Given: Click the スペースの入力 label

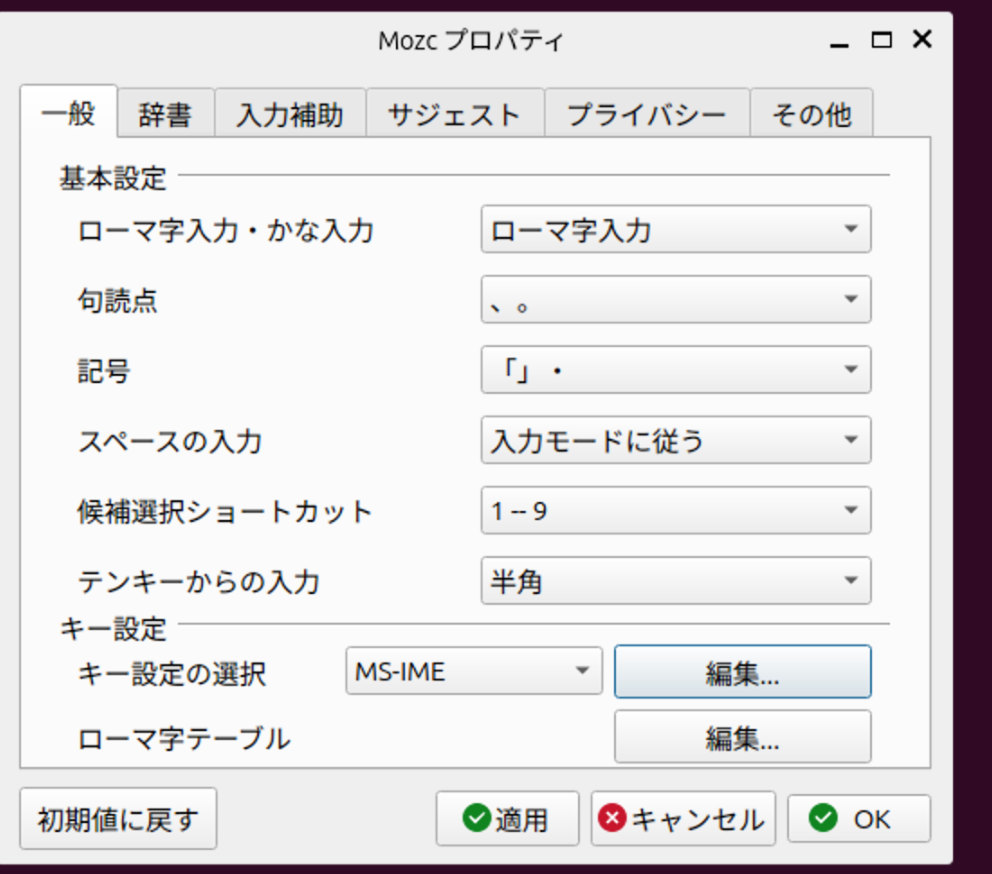Looking at the screenshot, I should tap(170, 441).
